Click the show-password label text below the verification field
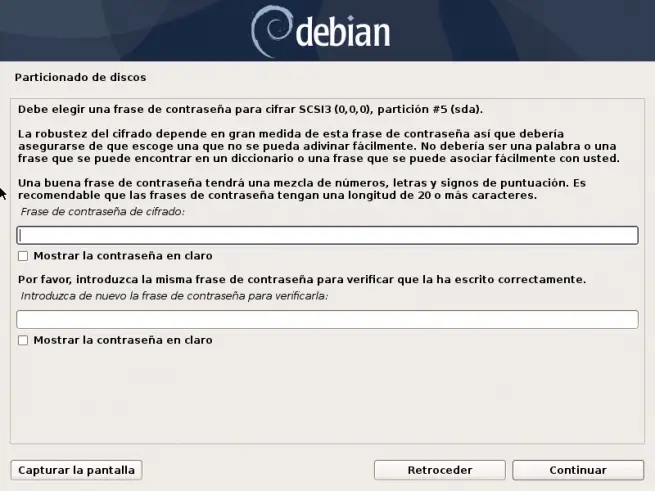The image size is (655, 491). (123, 340)
